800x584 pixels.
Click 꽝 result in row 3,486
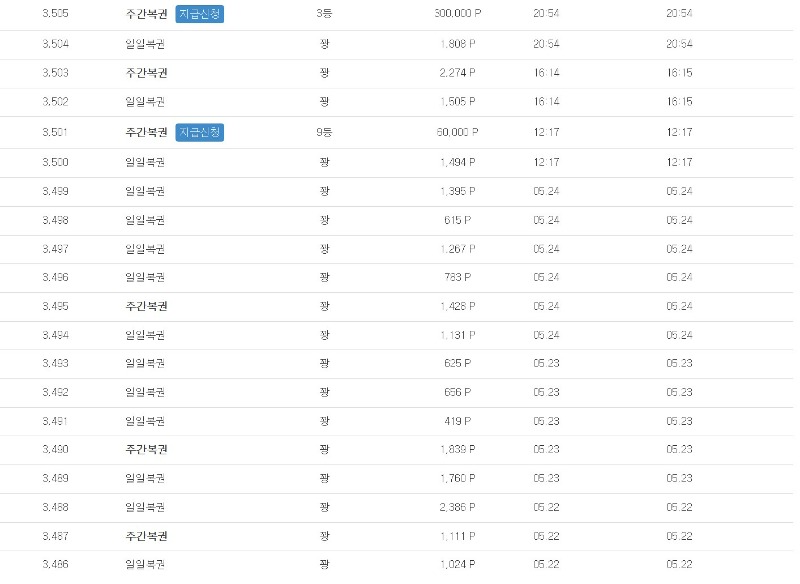pos(324,565)
